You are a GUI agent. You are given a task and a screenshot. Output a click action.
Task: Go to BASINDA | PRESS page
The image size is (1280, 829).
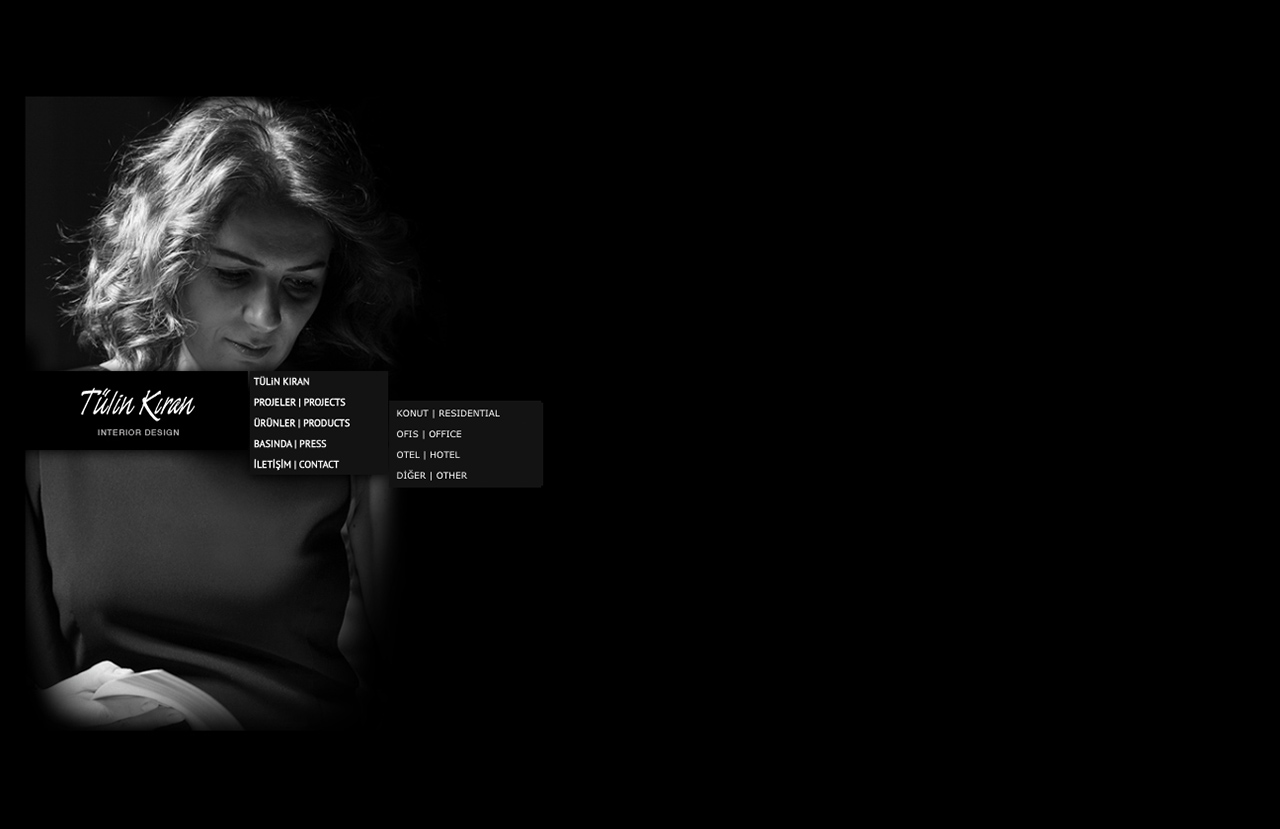click(x=290, y=444)
